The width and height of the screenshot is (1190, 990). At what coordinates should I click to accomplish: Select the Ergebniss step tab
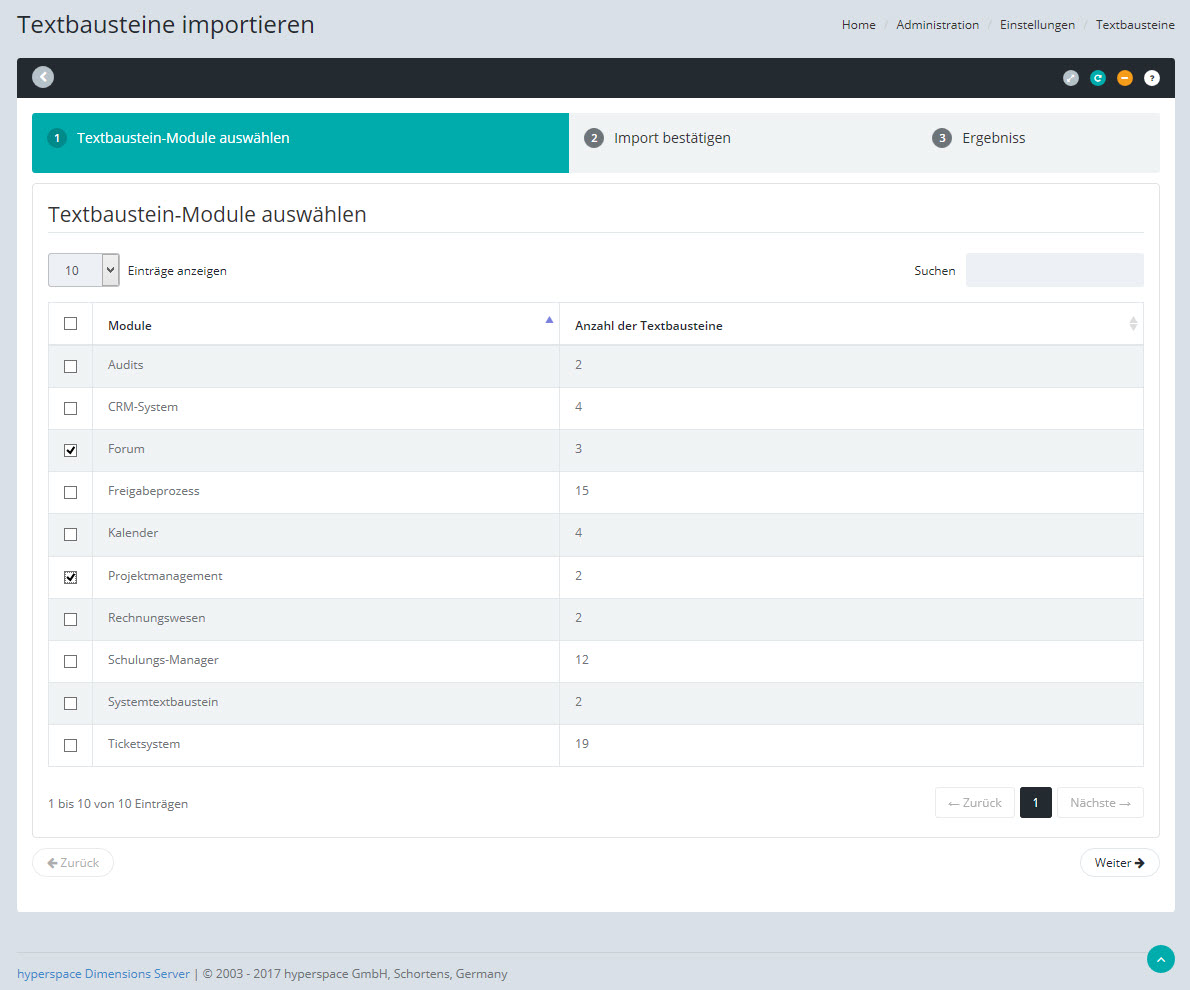tap(992, 138)
